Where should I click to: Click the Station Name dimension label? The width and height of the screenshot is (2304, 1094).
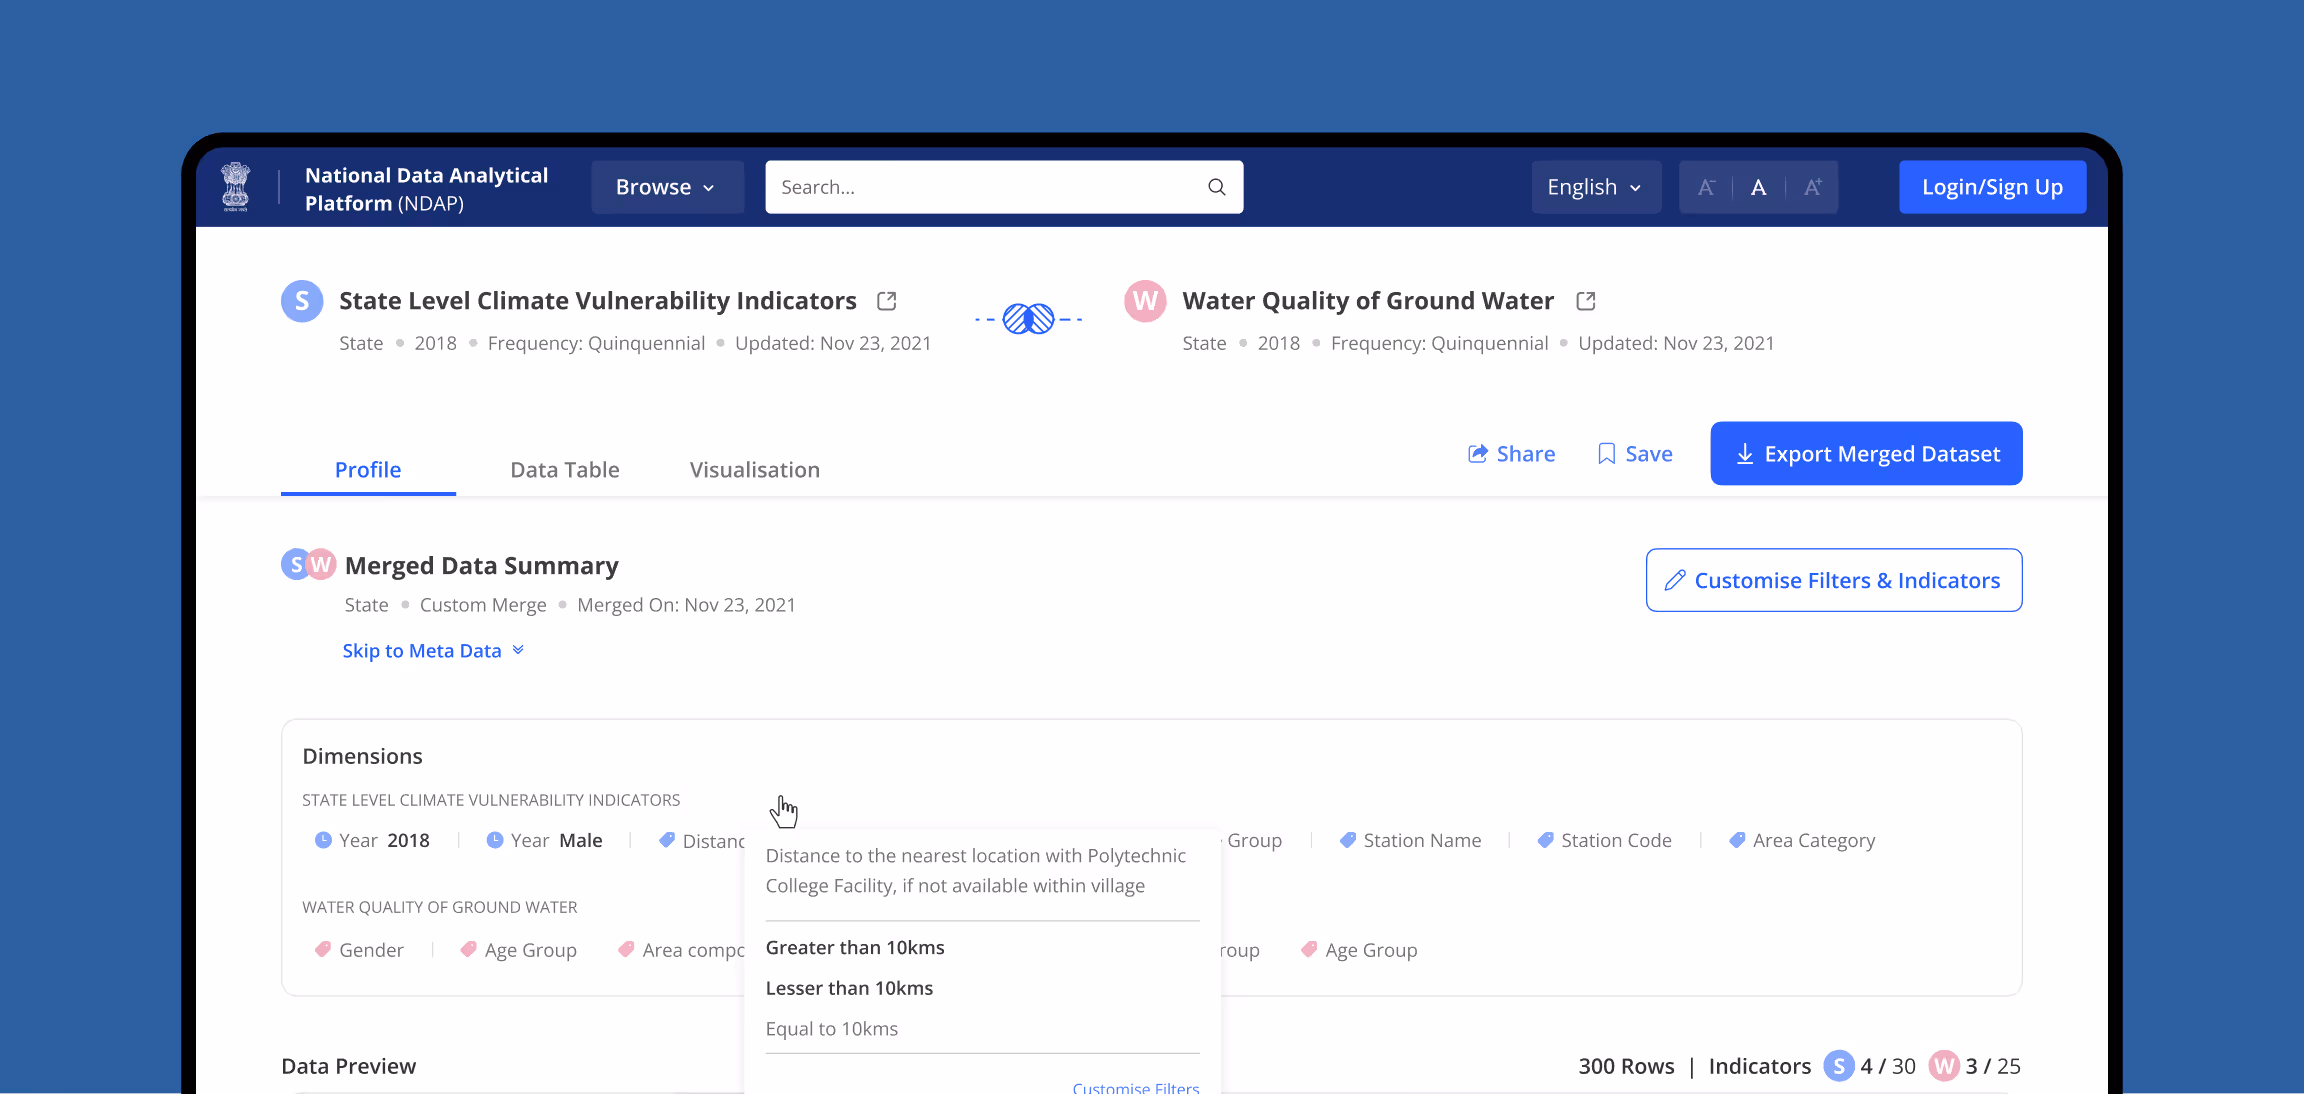click(1422, 840)
